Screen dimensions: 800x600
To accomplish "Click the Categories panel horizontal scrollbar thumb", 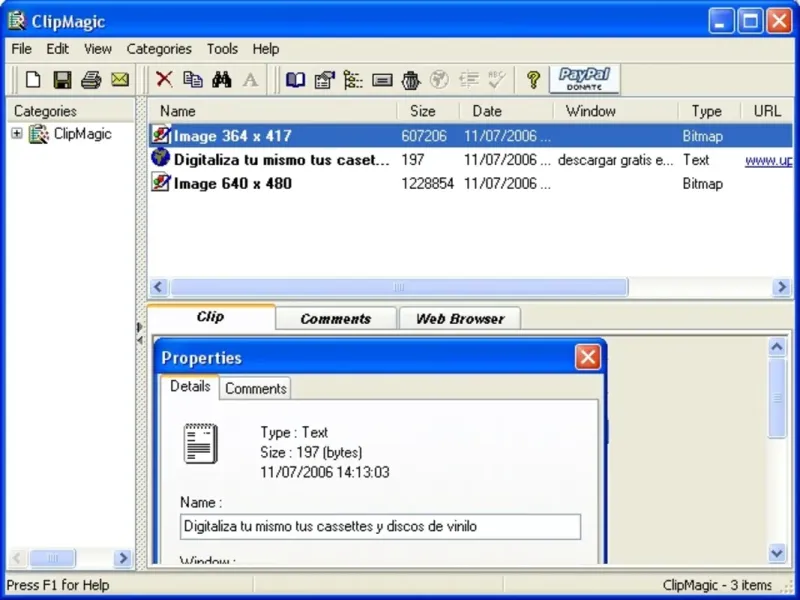I will pos(53,558).
